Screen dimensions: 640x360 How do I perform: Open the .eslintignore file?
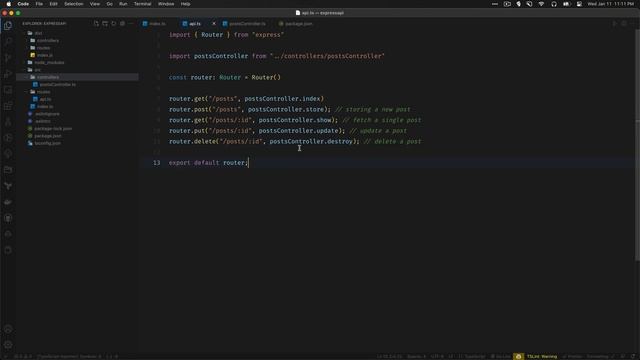(78, 114)
